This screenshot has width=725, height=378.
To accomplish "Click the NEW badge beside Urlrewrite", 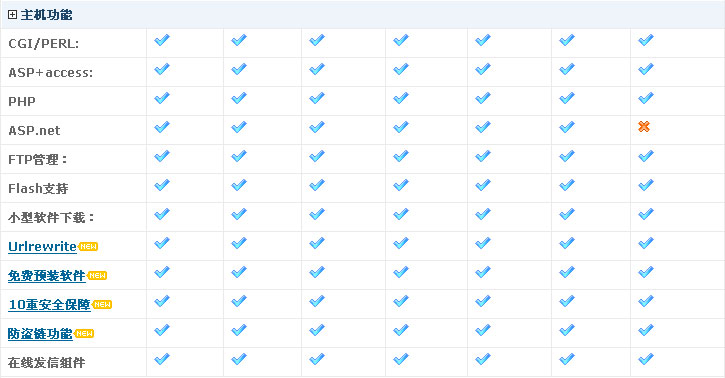I will pos(88,246).
